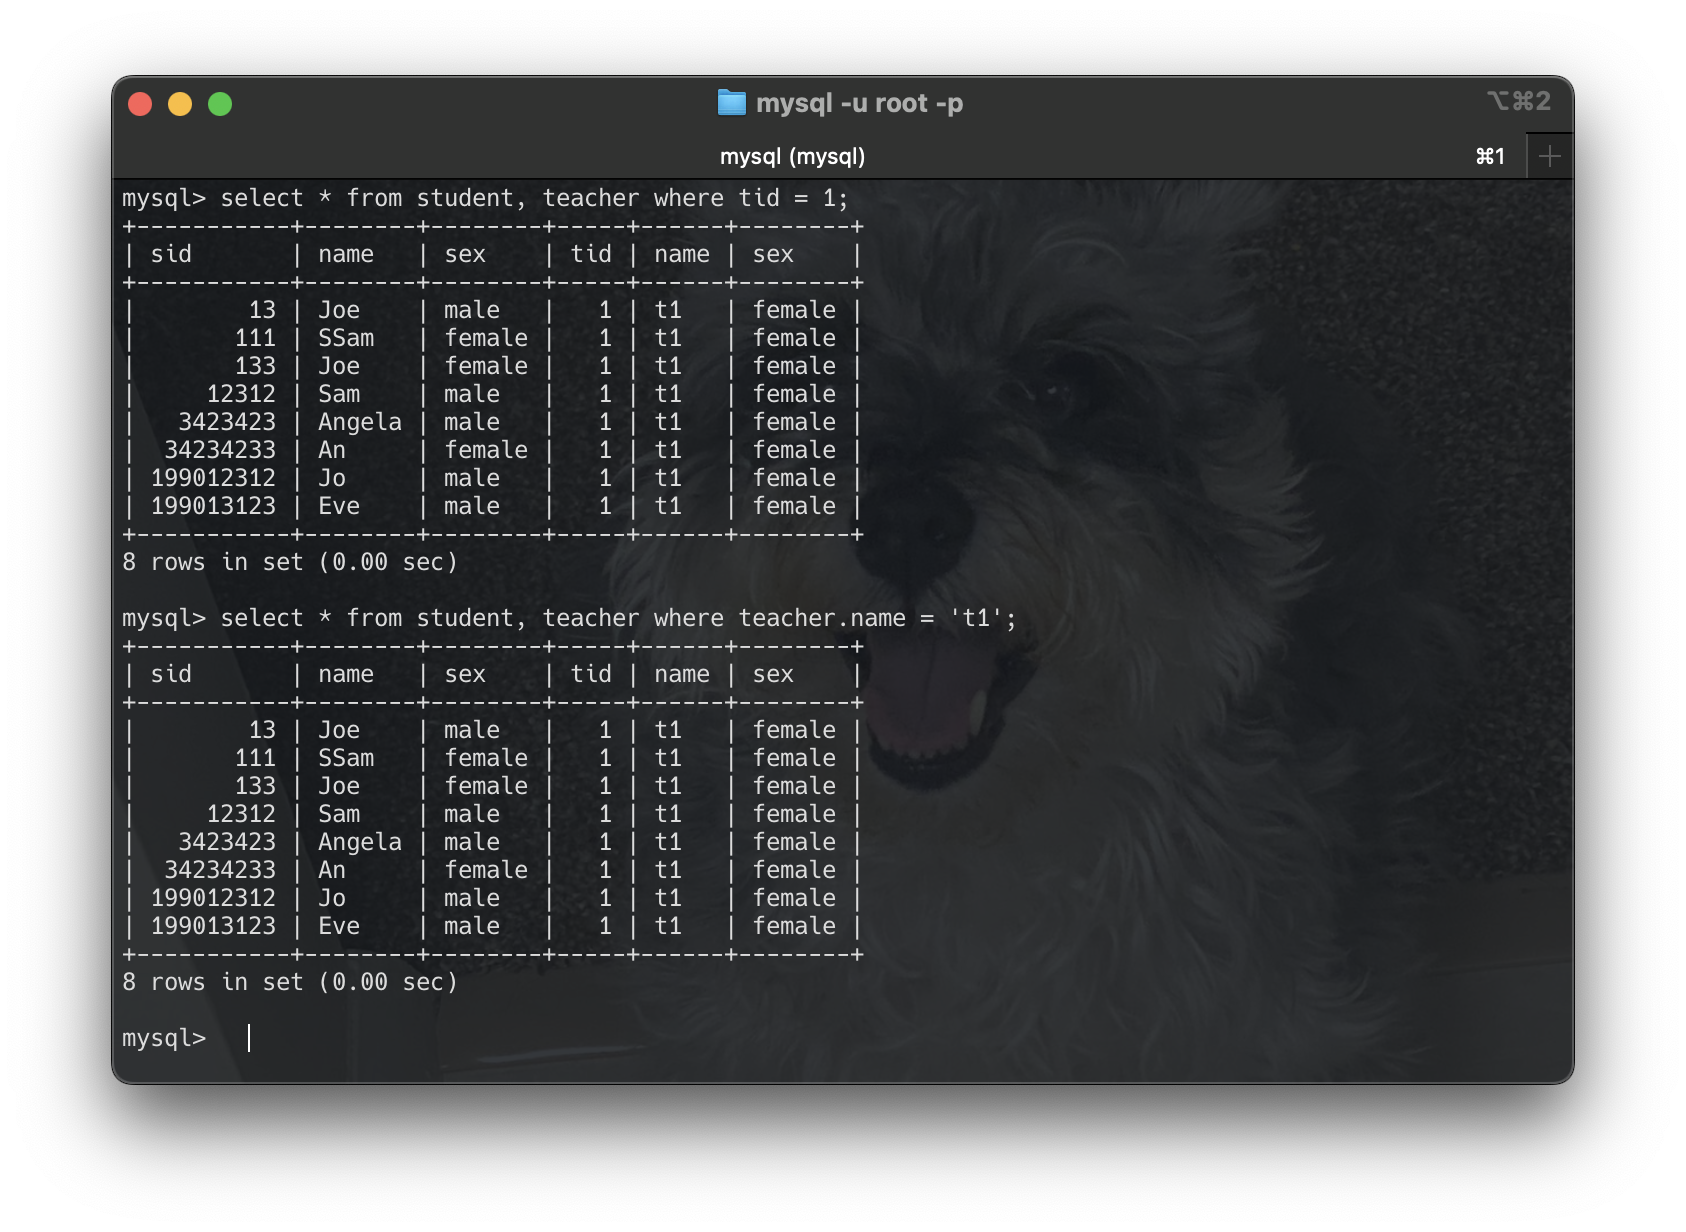
Task: Click the folder icon in the title bar
Action: tap(732, 101)
